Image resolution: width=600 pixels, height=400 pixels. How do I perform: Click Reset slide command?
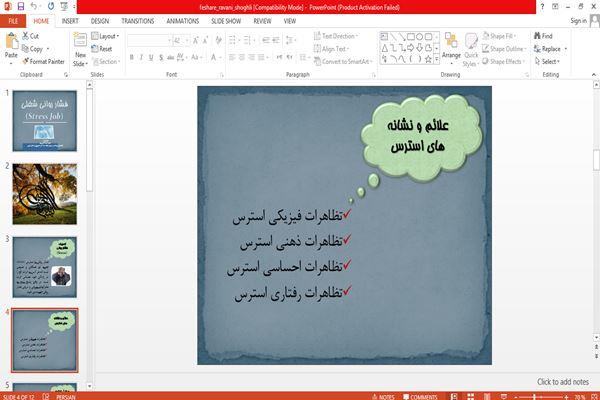pos(102,49)
